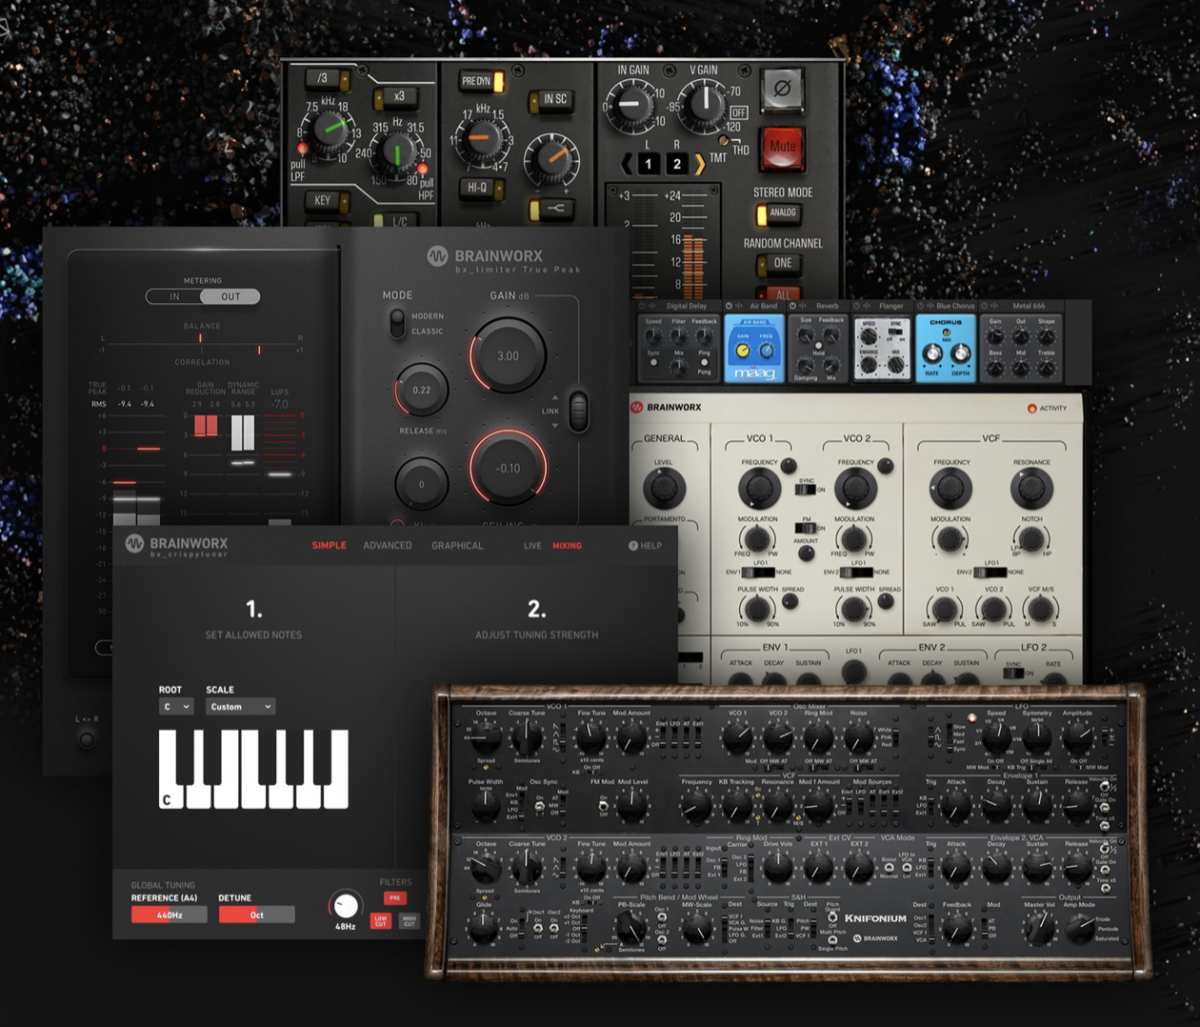Enable the PRE DYN switch

[482, 80]
